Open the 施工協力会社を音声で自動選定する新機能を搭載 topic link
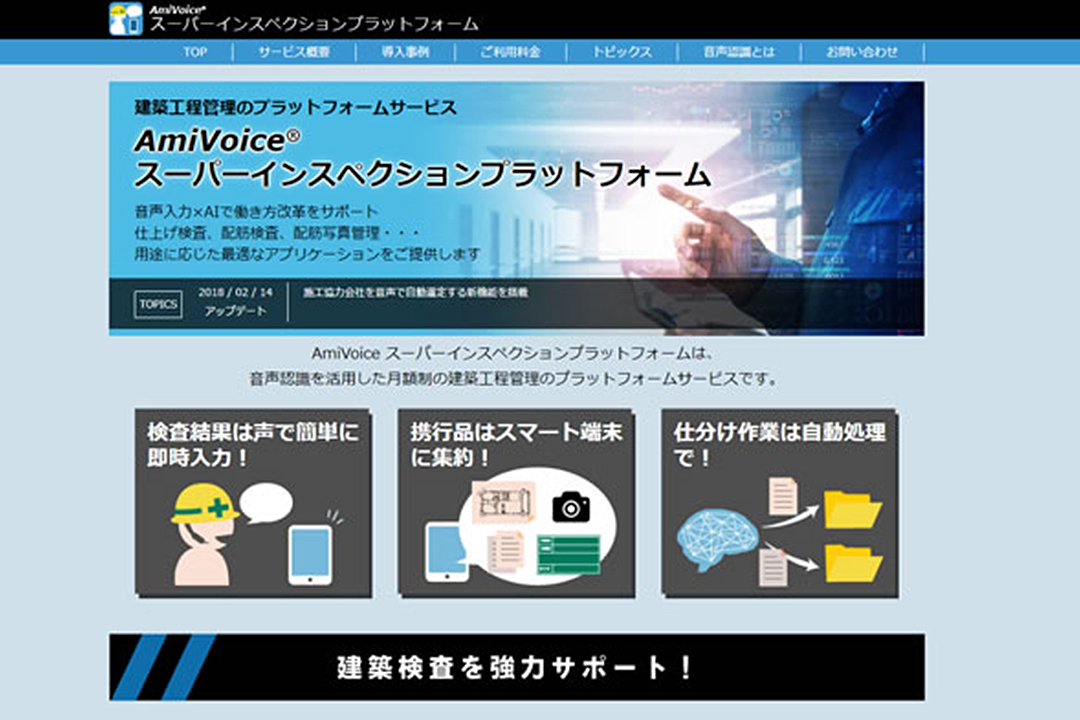 tap(415, 292)
